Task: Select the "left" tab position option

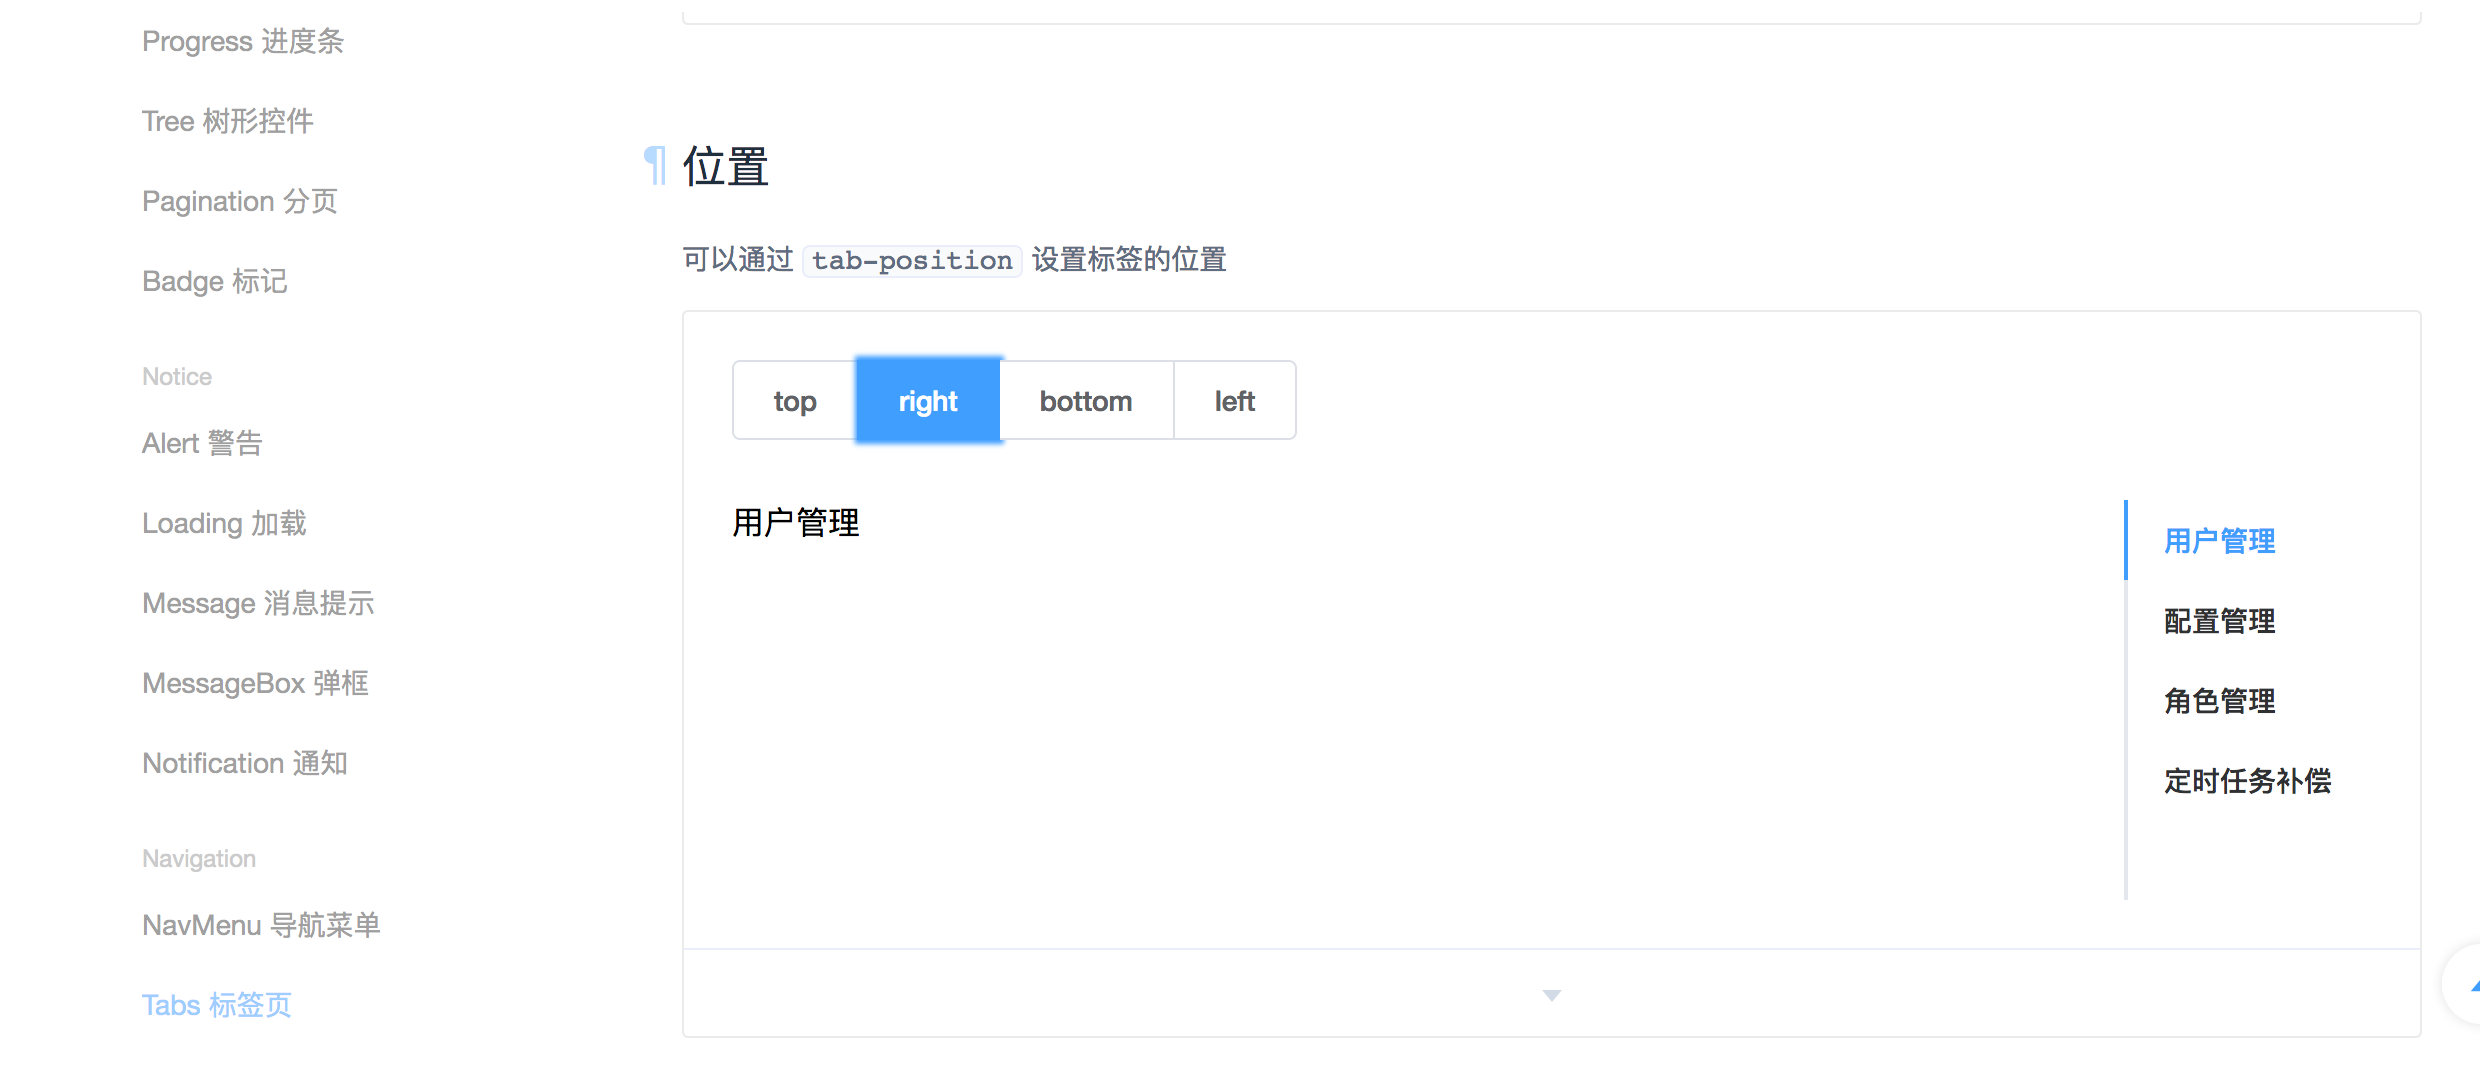Action: pyautogui.click(x=1234, y=400)
